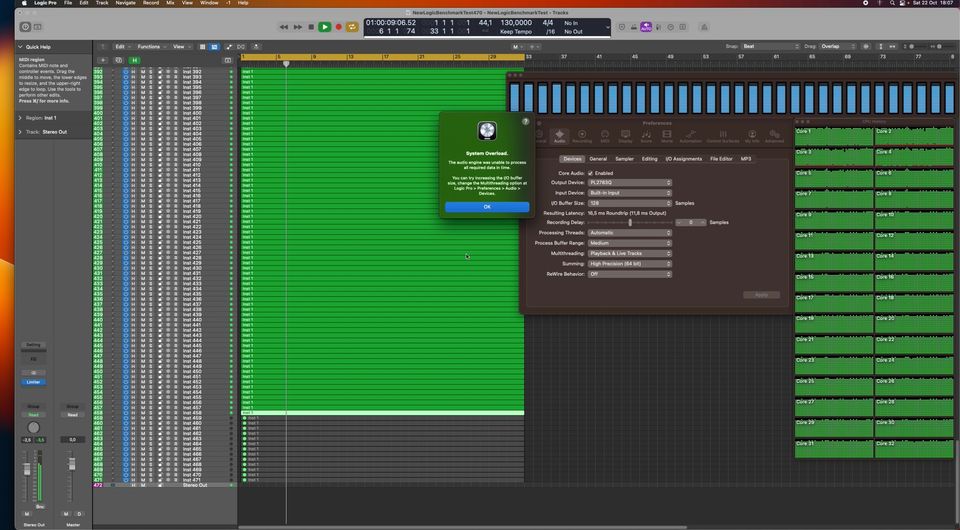Screen dimensions: 960x530
Task: Open the Edit menu in Tracks area
Action: 122,47
